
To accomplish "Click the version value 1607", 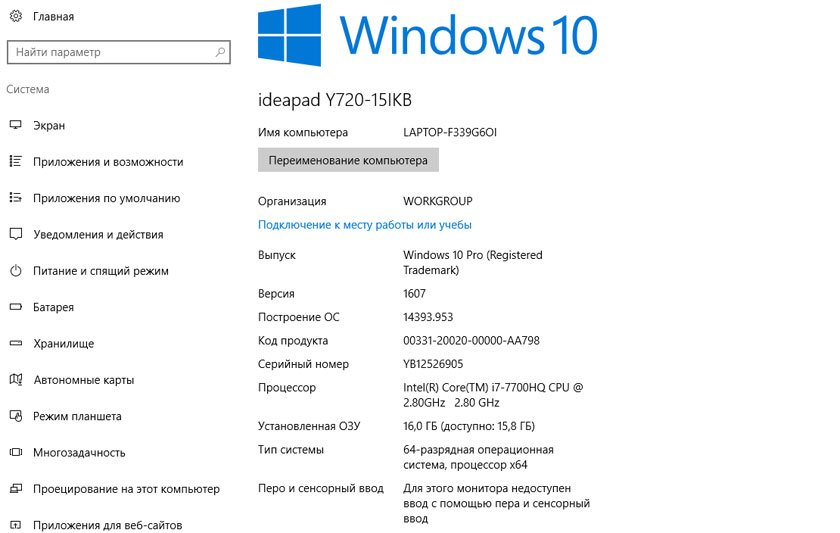I will click(414, 294).
